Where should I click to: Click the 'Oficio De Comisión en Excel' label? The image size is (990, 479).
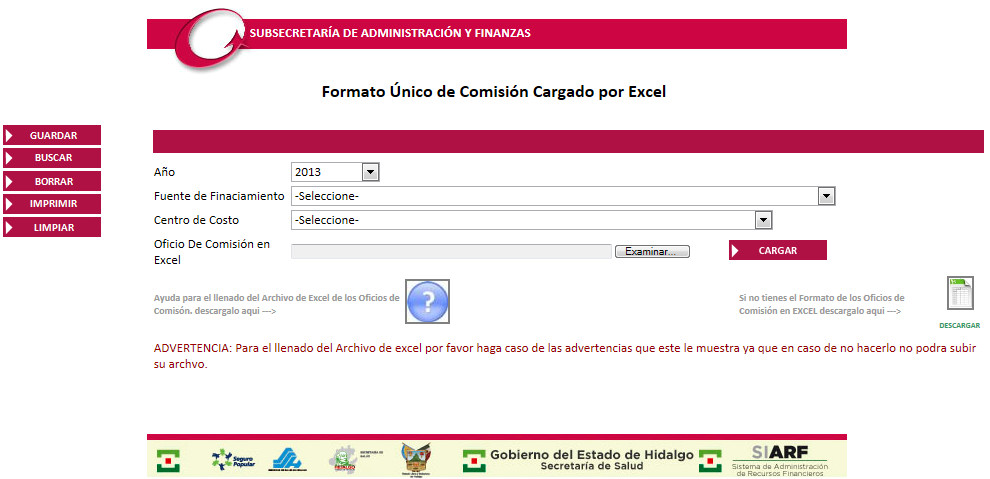click(212, 252)
